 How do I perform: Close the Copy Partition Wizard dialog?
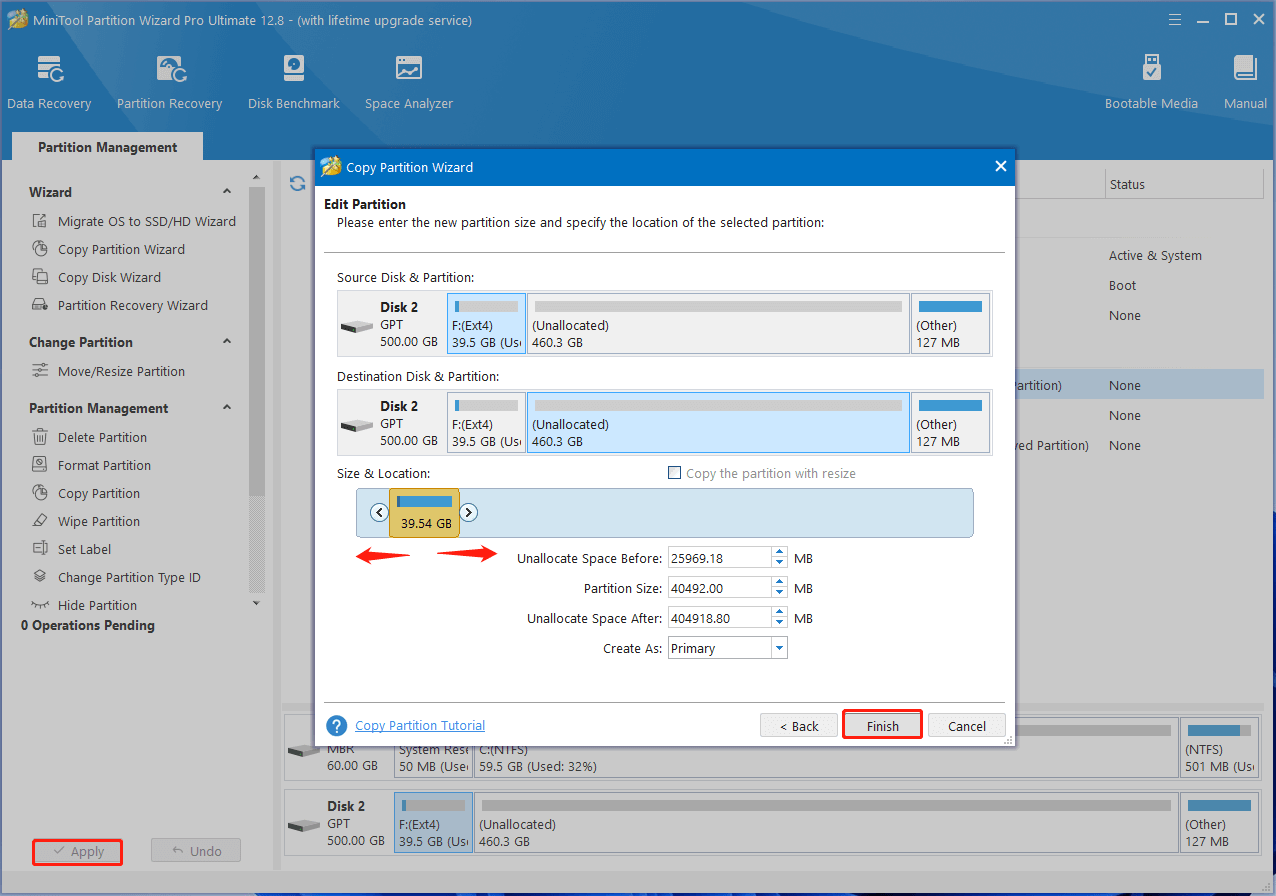pyautogui.click(x=1000, y=167)
